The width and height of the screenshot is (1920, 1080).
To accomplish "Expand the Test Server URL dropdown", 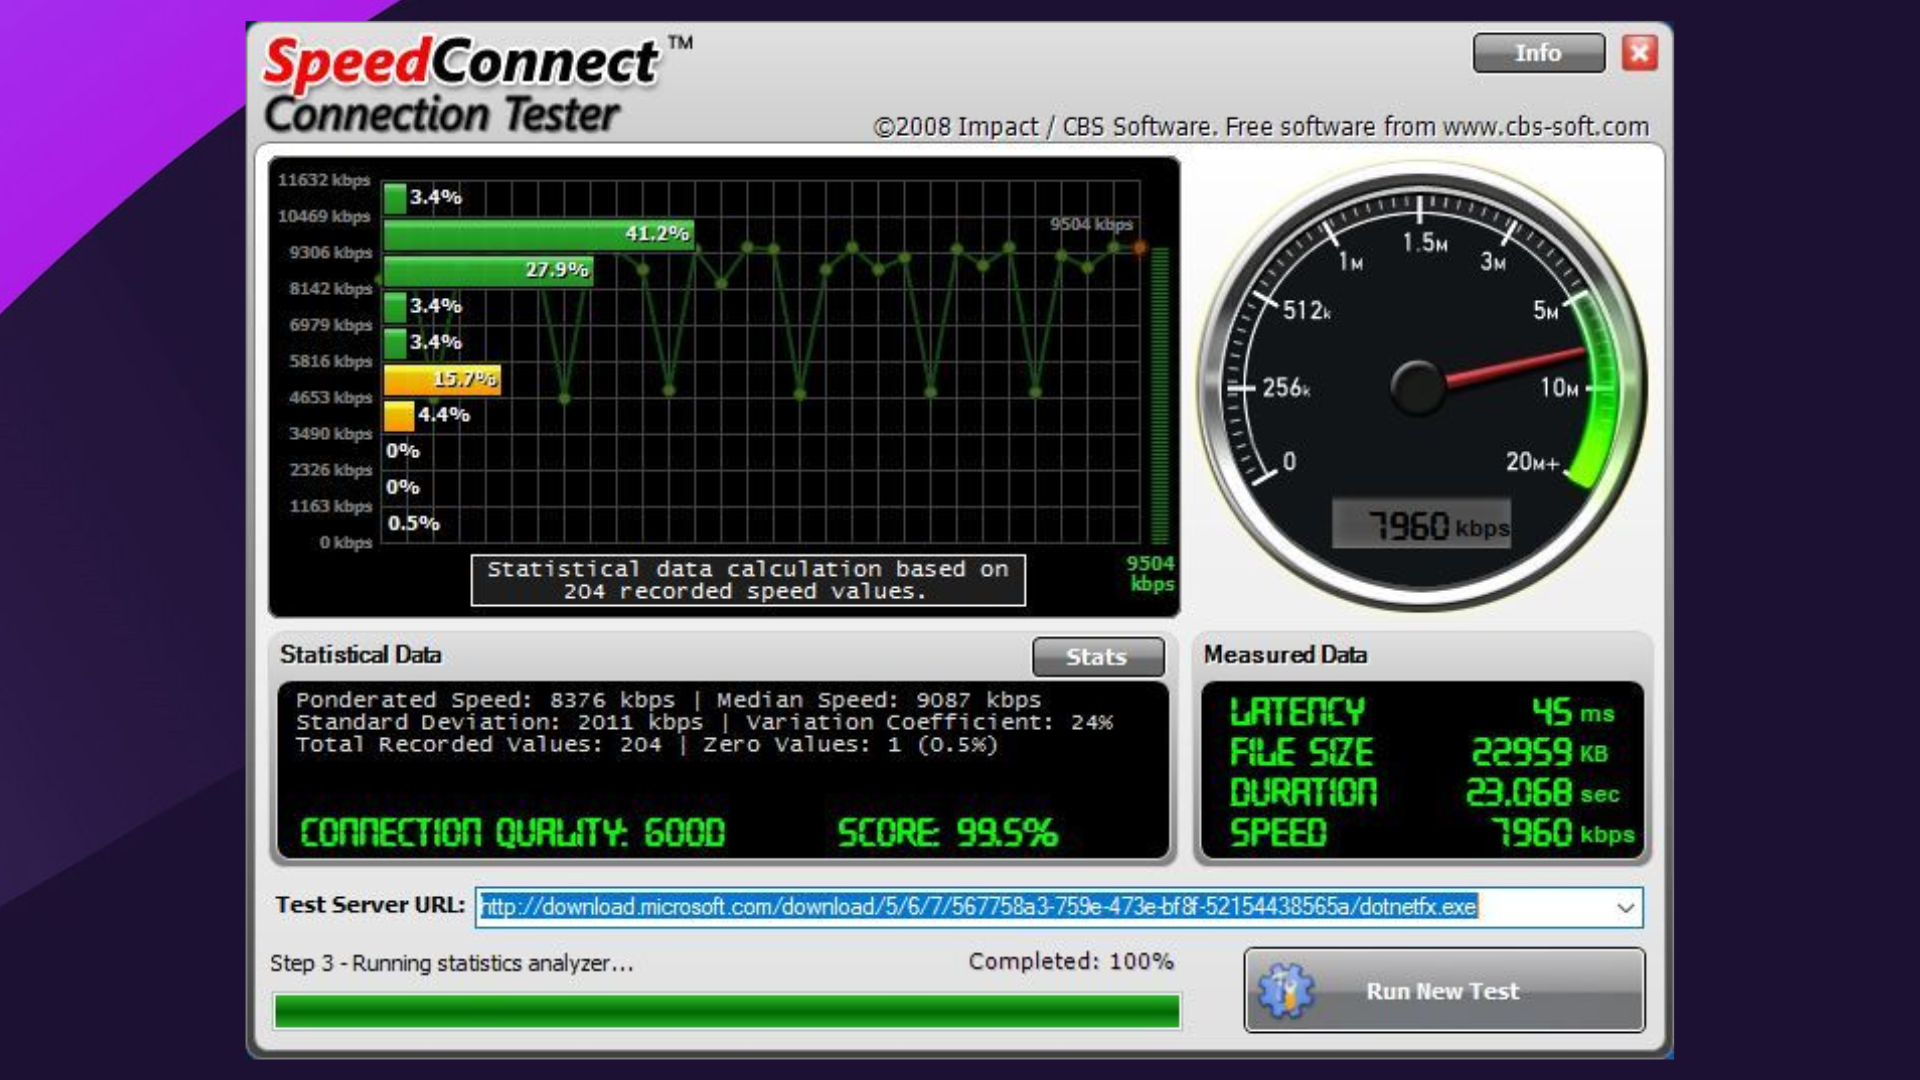I will tap(1625, 908).
